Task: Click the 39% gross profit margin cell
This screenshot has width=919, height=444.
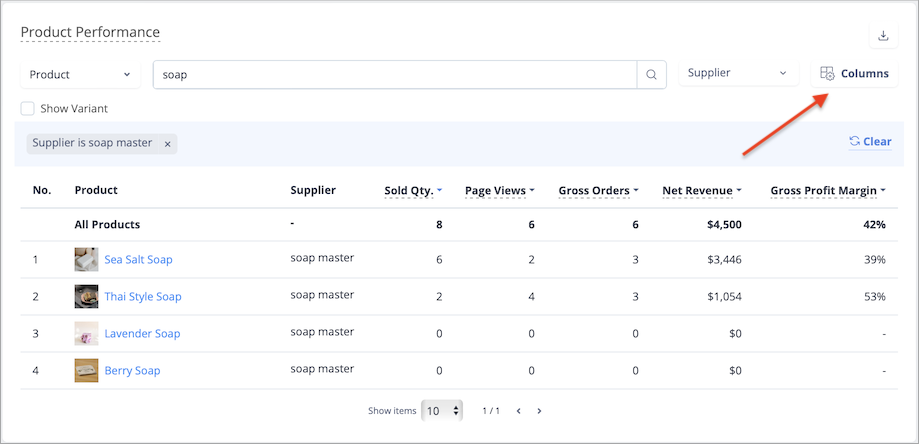Action: (874, 259)
